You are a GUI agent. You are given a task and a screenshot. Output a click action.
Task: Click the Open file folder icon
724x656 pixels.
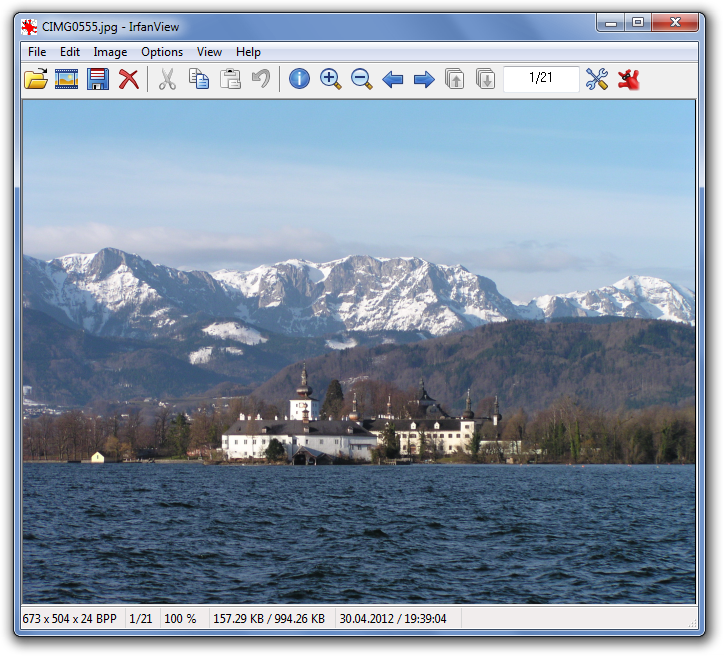tap(36, 79)
